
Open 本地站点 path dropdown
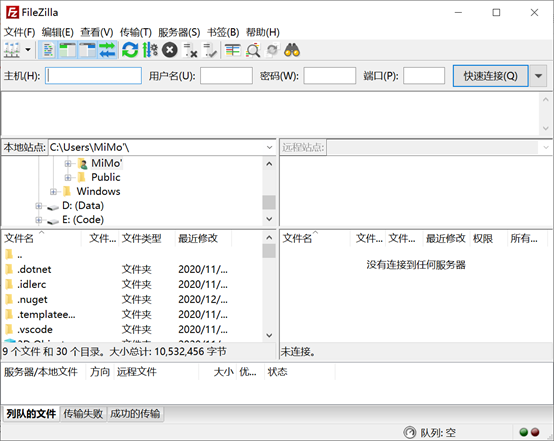(269, 147)
